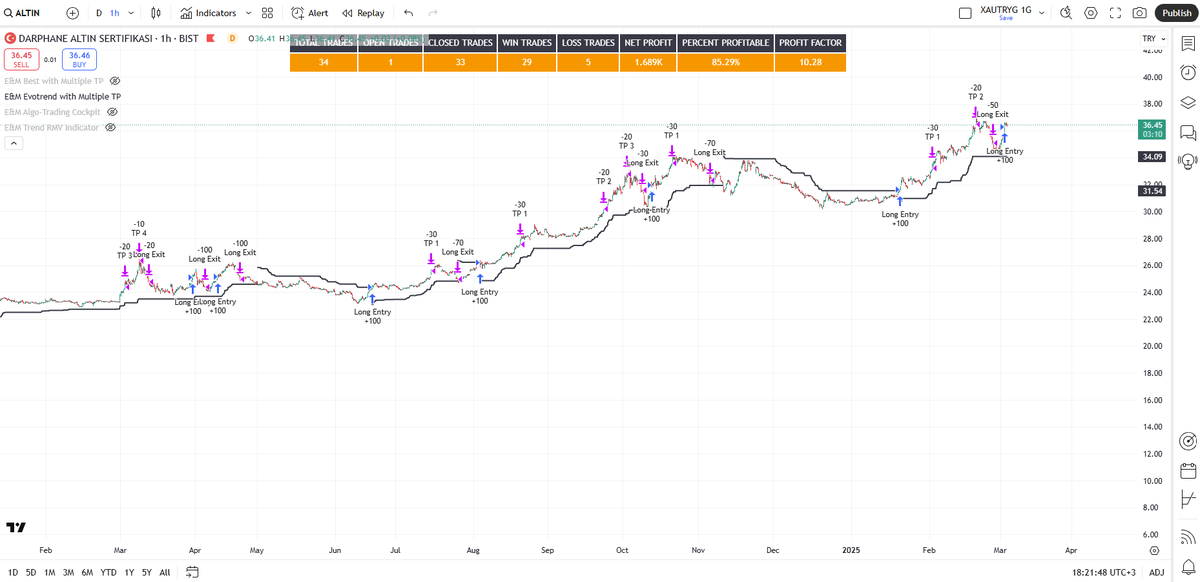Set range to 5Y
Viewport: 1200px width, 582px height.
click(146, 572)
